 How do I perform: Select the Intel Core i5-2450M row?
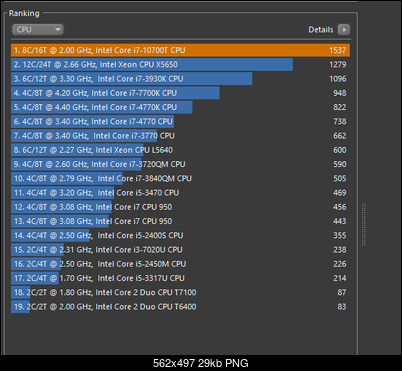(x=180, y=264)
